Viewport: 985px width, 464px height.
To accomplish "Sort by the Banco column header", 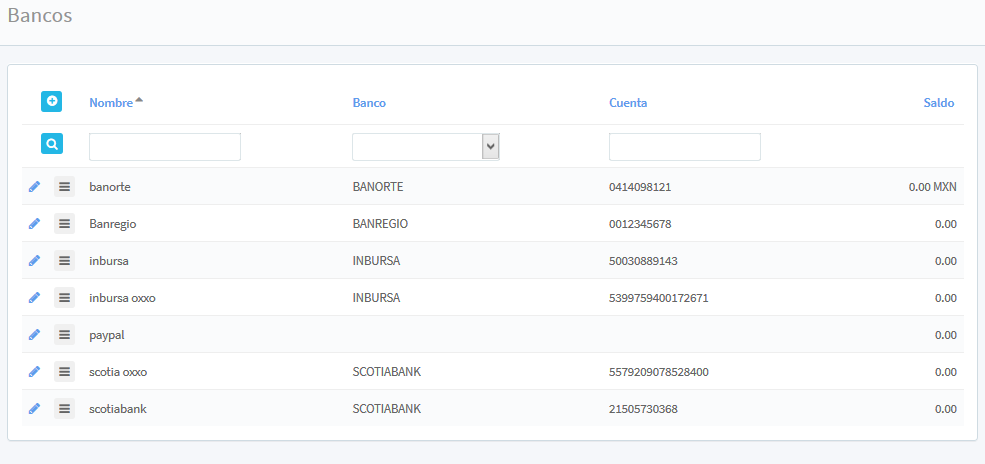I will coord(369,103).
